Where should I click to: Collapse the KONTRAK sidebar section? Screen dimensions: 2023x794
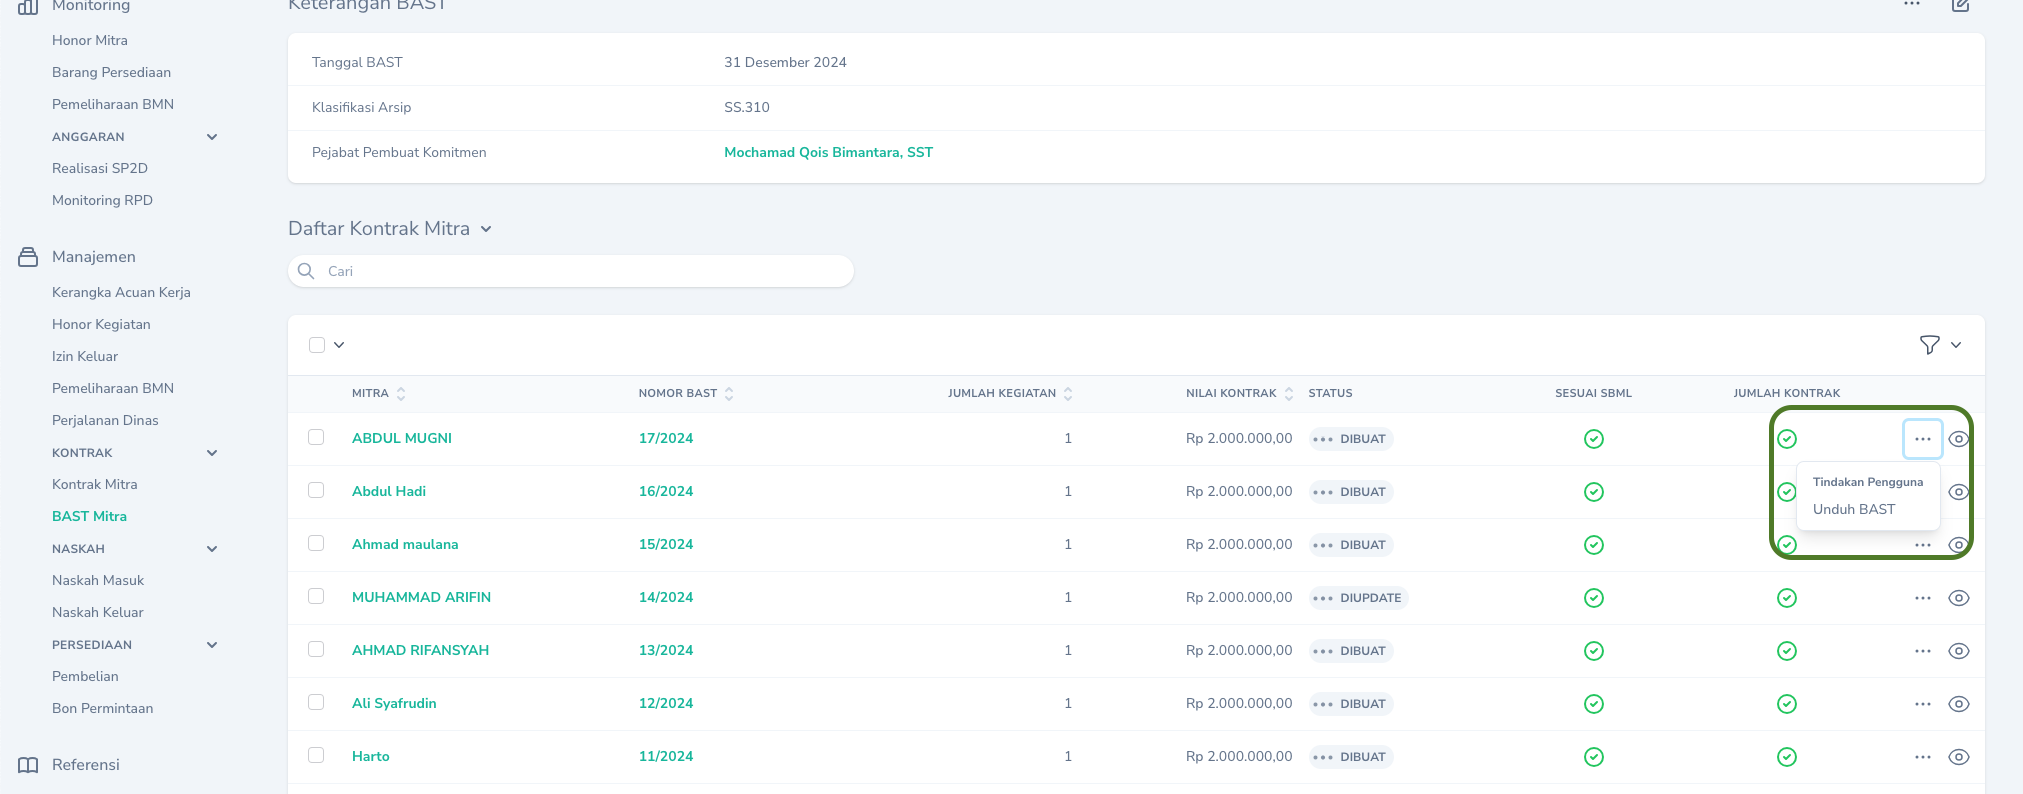point(212,453)
